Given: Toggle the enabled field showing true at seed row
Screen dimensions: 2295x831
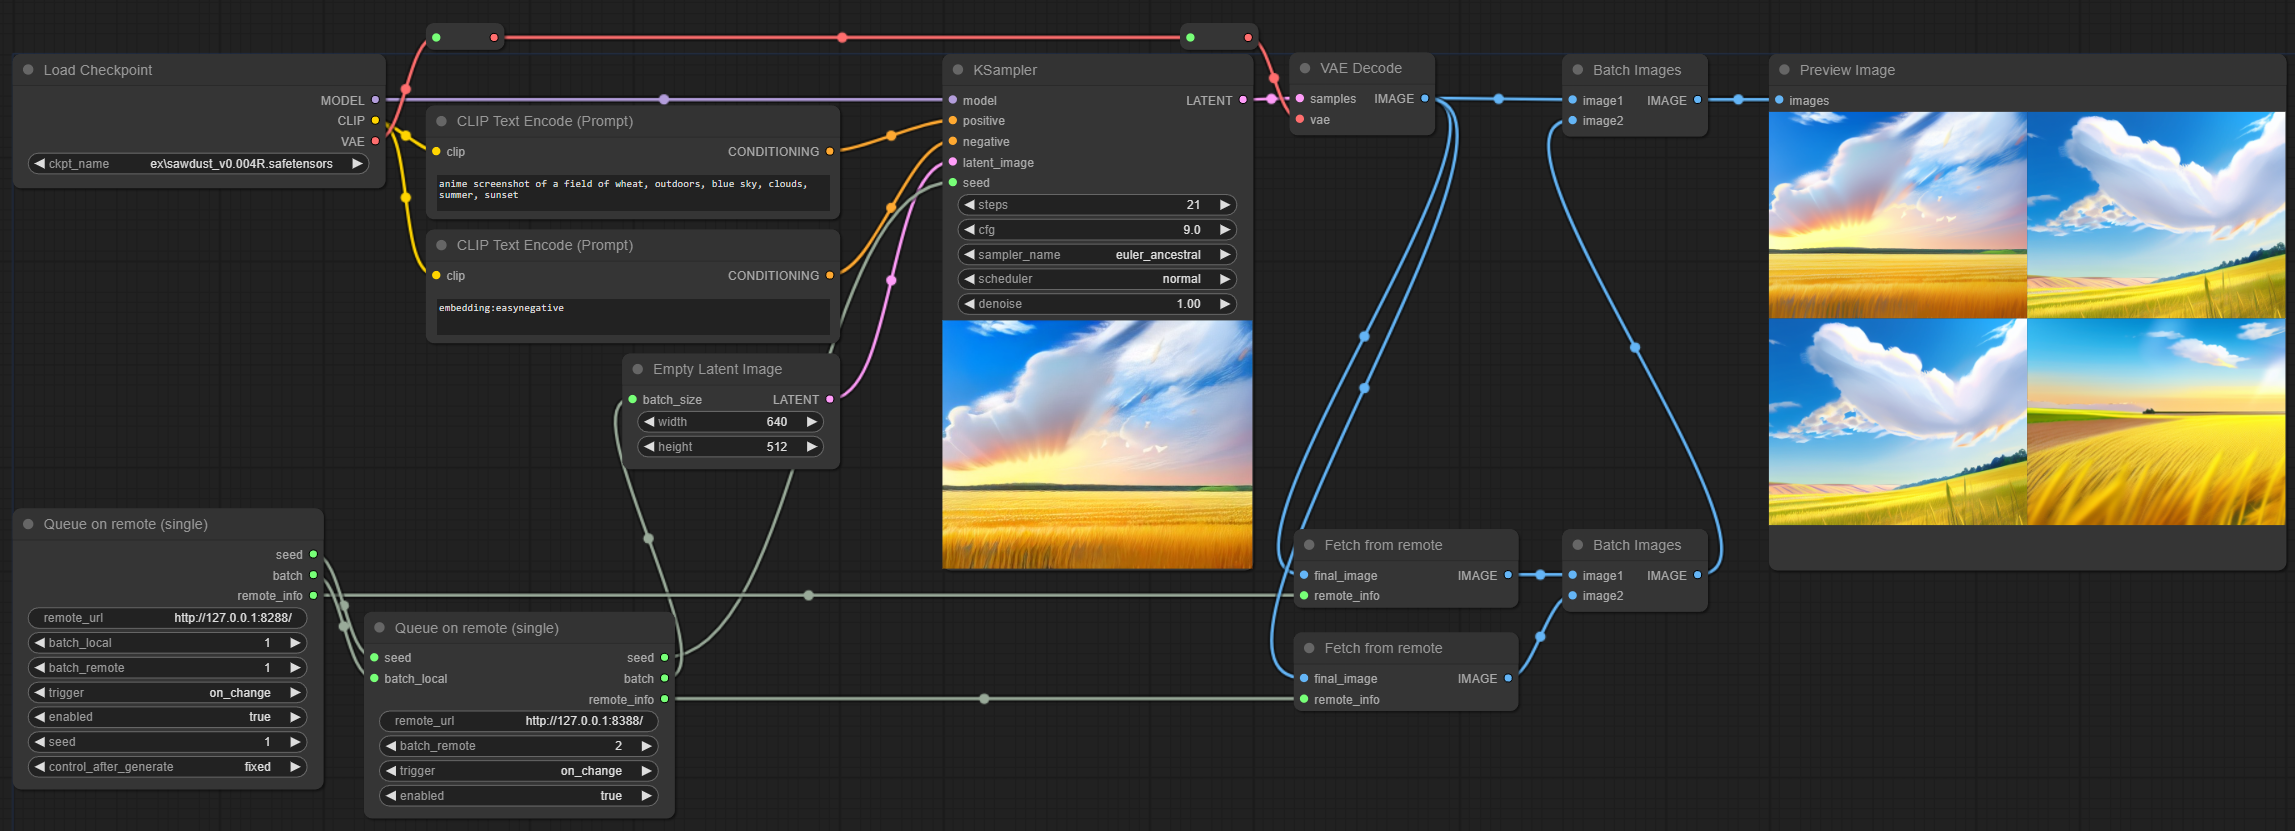Looking at the screenshot, I should pyautogui.click(x=167, y=717).
